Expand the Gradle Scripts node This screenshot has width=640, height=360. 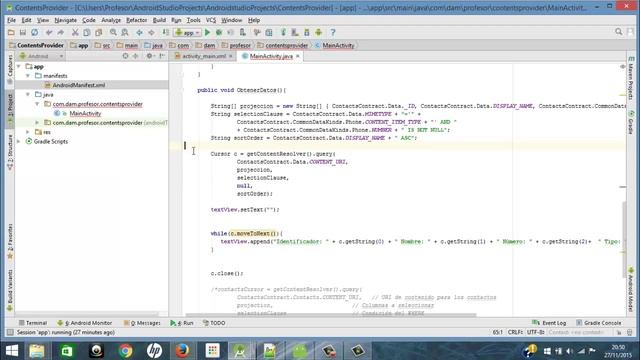(x=19, y=141)
